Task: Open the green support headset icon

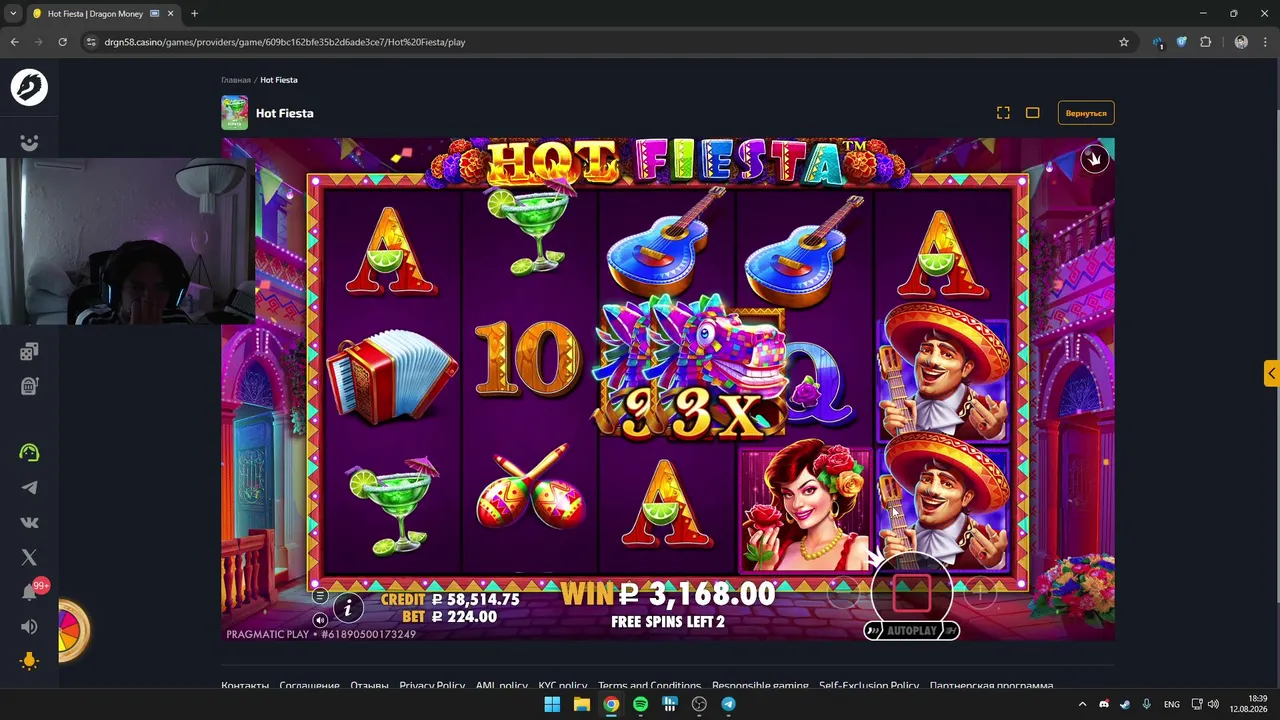Action: [29, 453]
